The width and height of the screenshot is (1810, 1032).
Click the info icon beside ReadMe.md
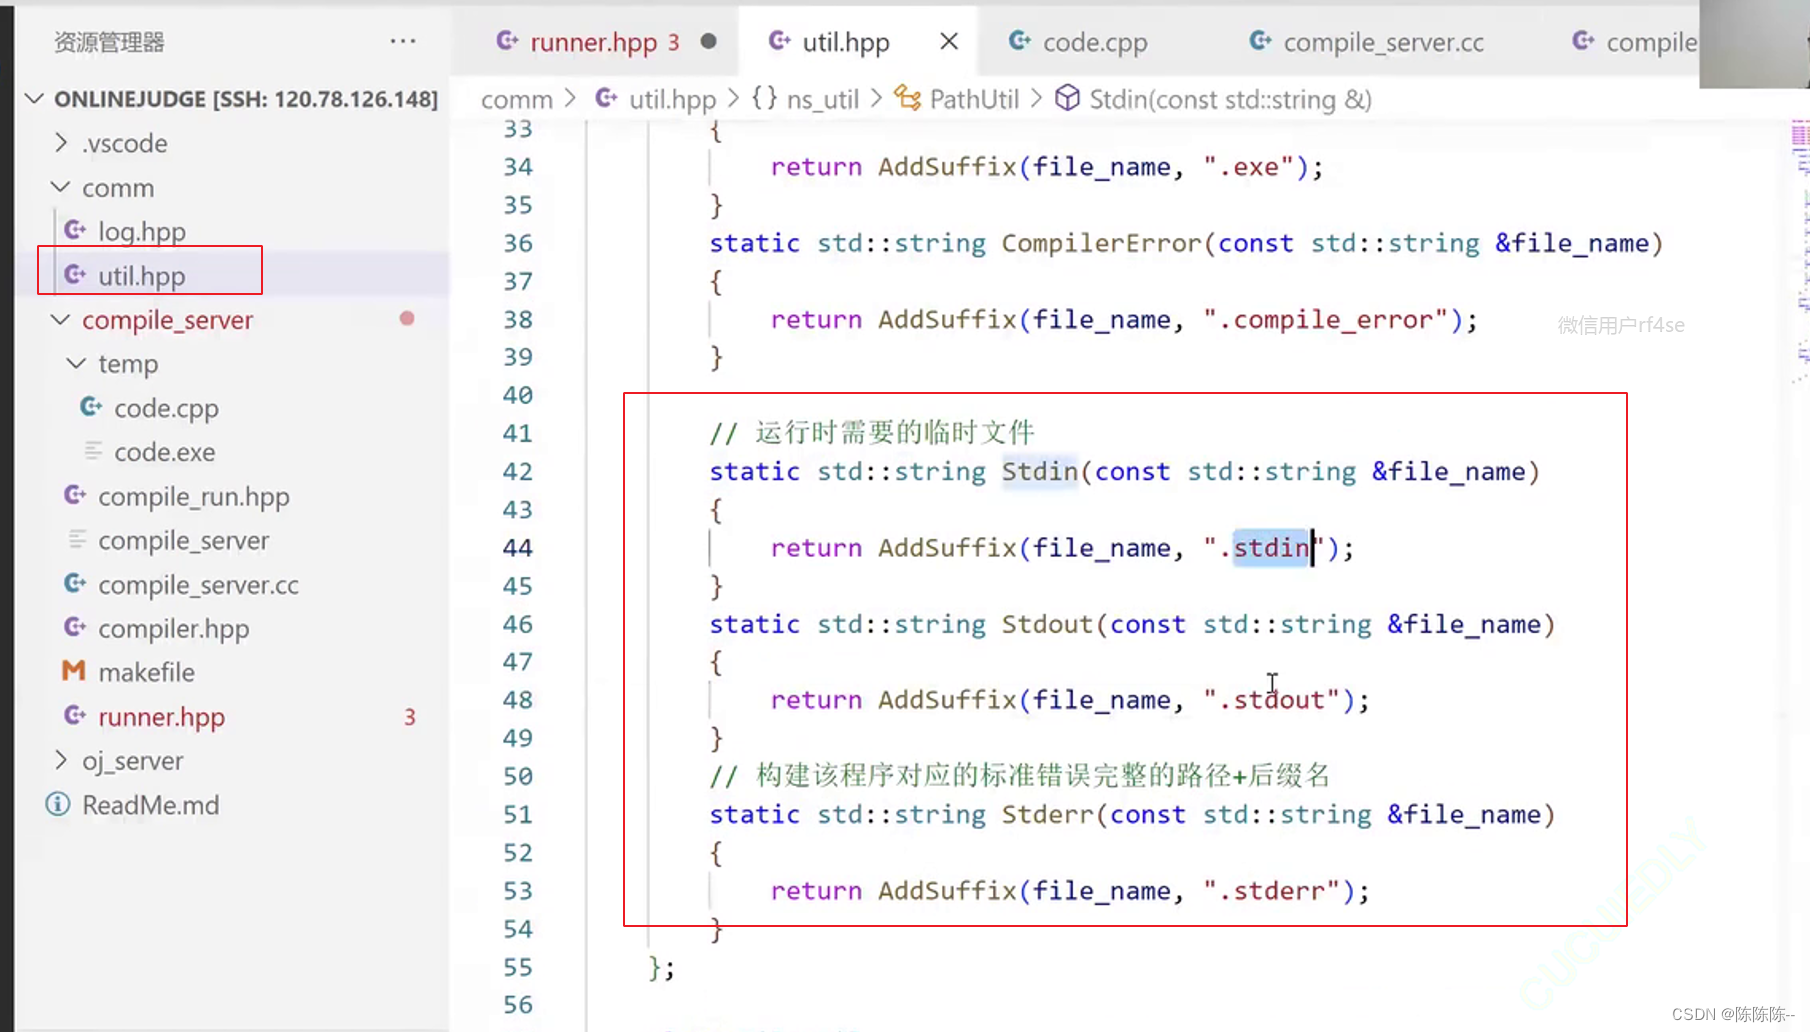pos(58,804)
